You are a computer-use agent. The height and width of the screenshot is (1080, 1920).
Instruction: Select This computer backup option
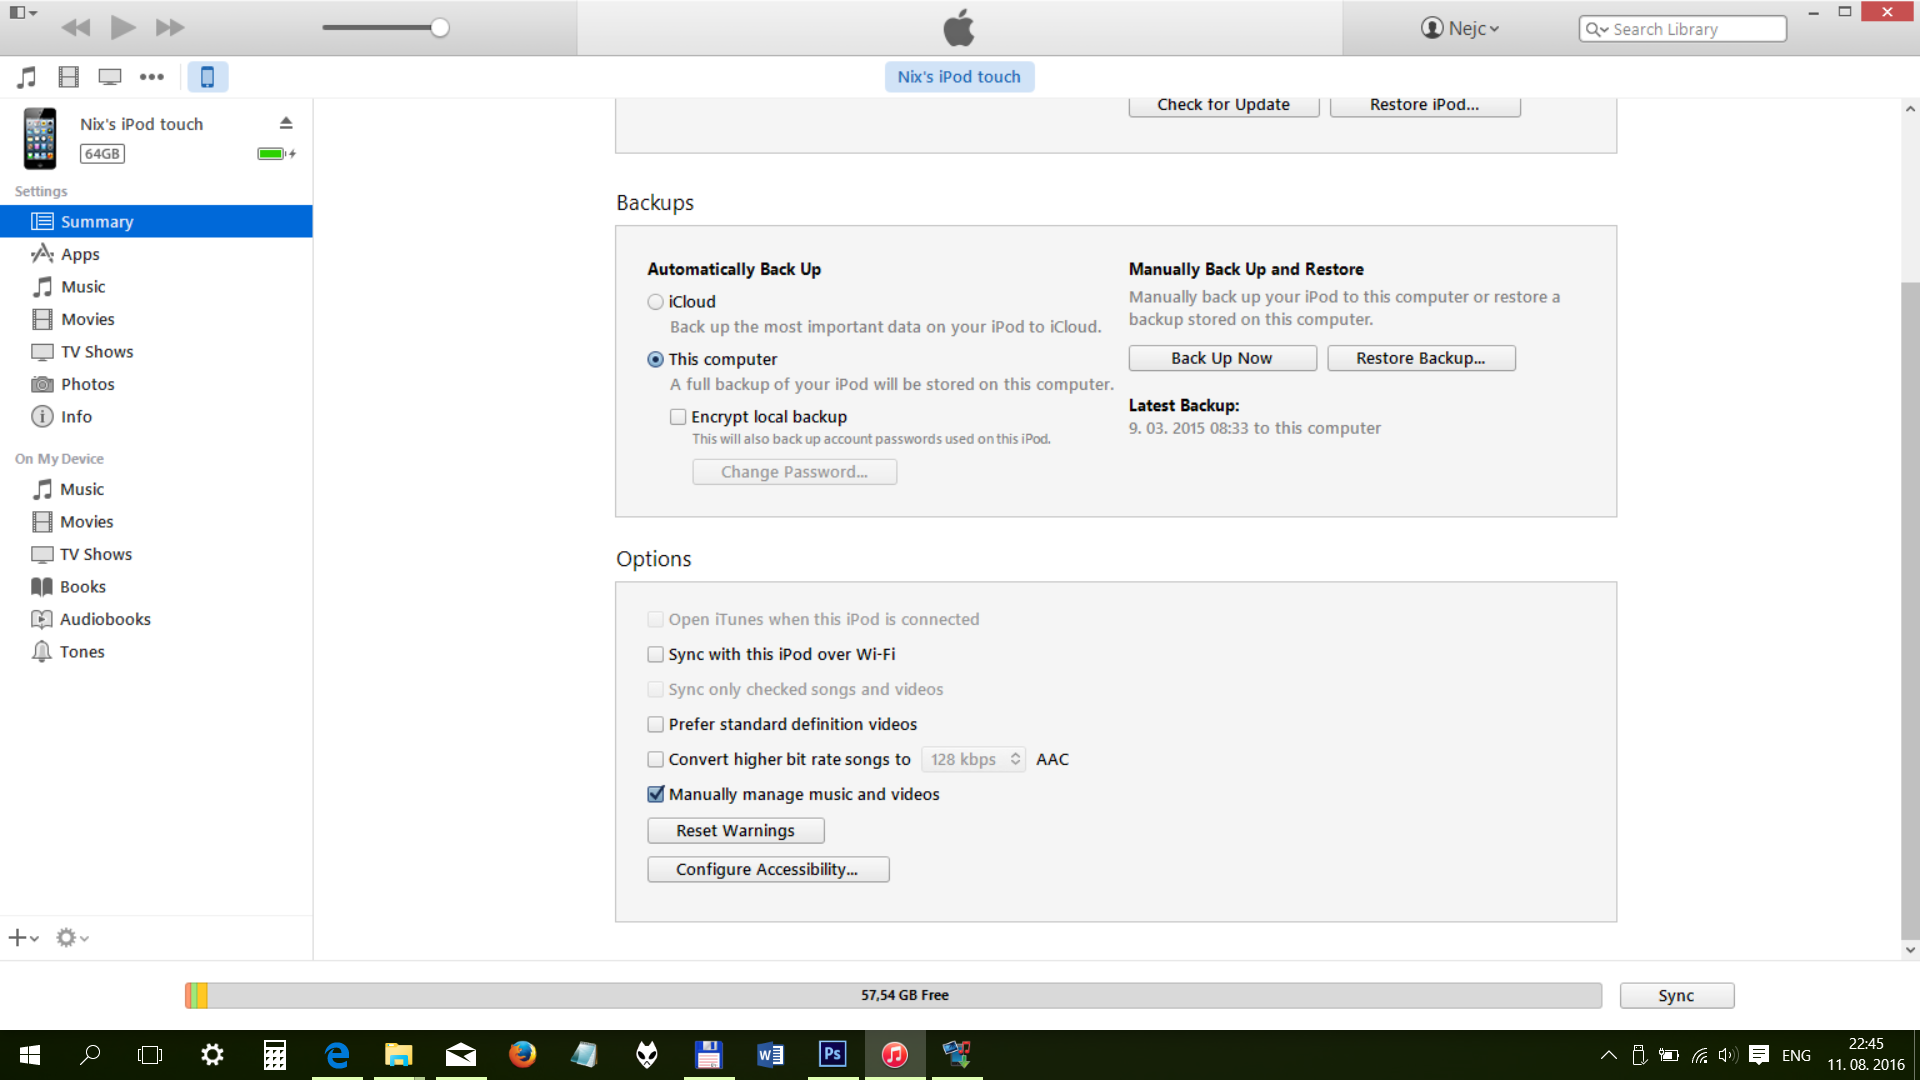(655, 359)
